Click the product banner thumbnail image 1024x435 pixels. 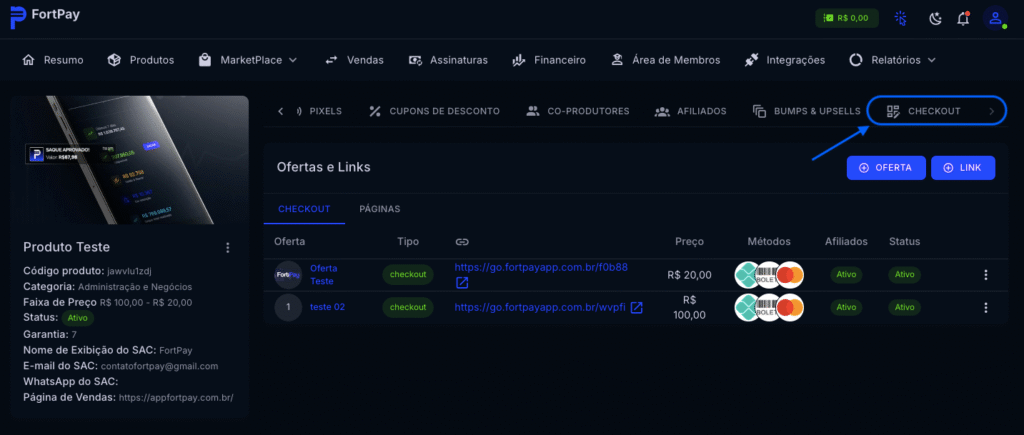click(136, 160)
